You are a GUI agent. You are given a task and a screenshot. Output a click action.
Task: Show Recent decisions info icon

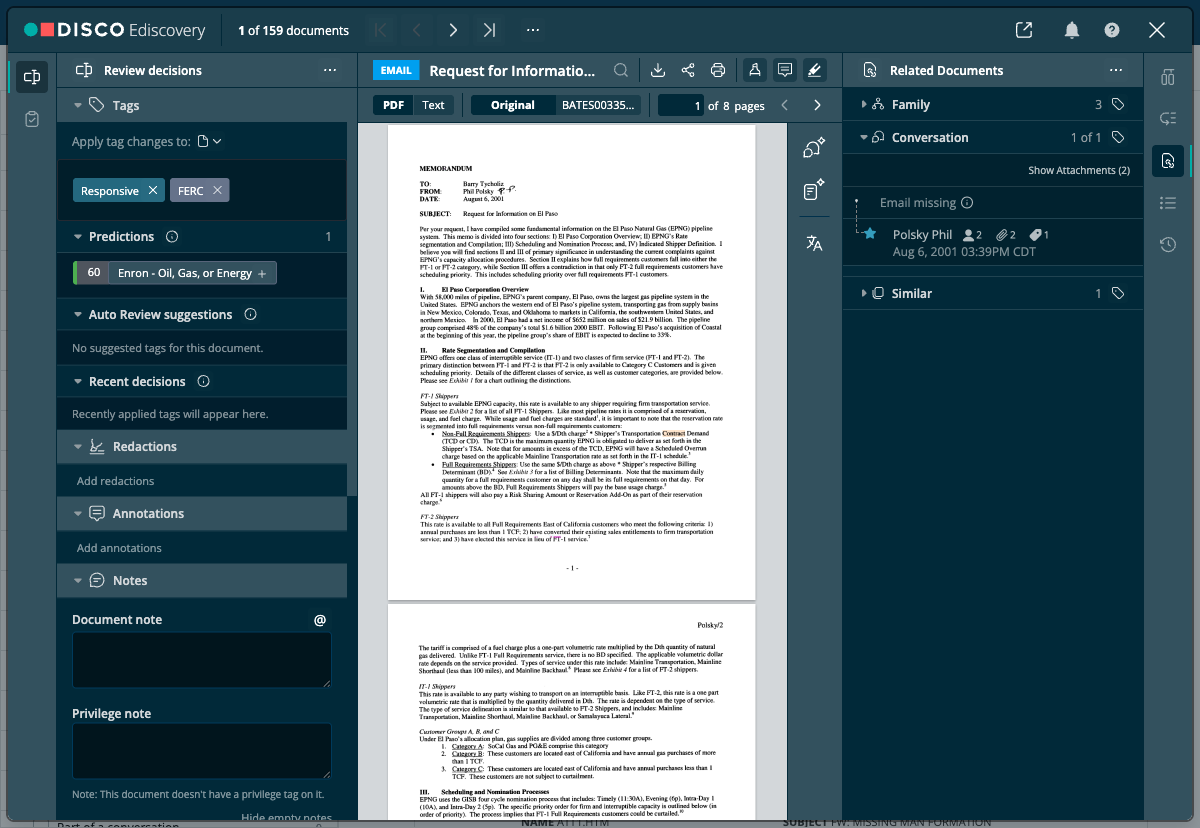(x=203, y=381)
